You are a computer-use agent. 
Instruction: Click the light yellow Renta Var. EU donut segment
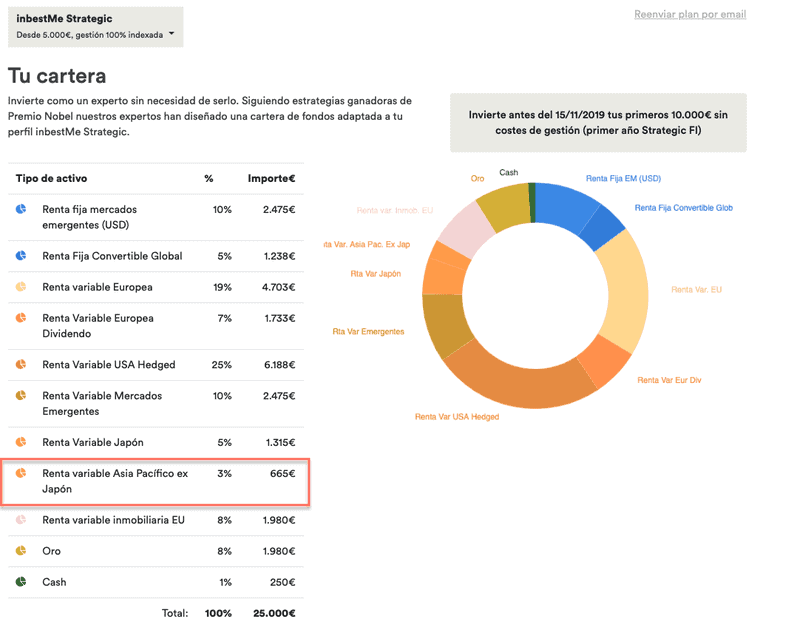pyautogui.click(x=626, y=292)
